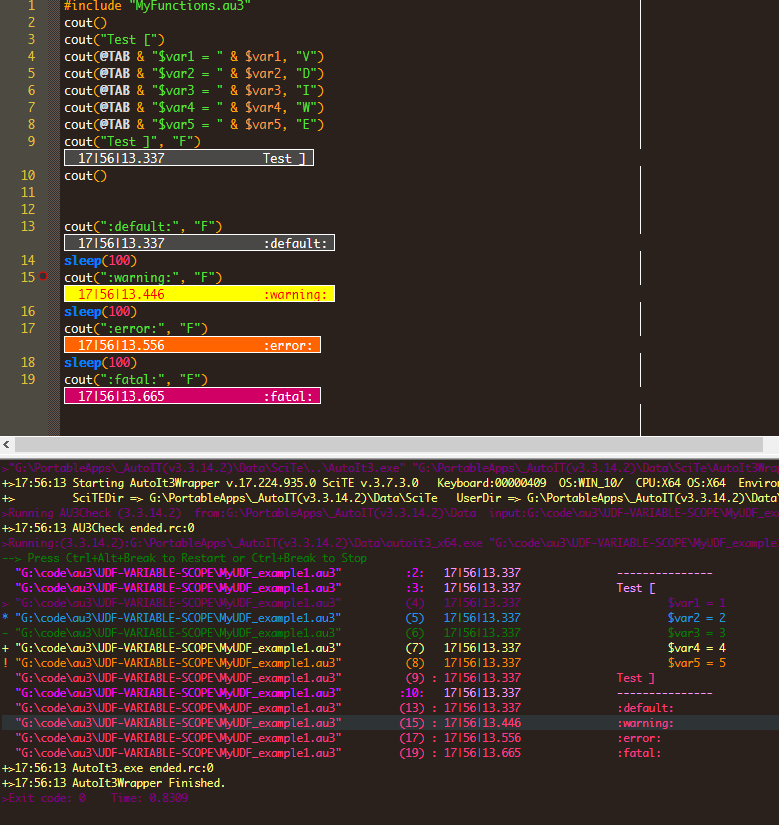Place cursor on the $var2 cout line
This screenshot has width=779, height=825.
pos(194,73)
